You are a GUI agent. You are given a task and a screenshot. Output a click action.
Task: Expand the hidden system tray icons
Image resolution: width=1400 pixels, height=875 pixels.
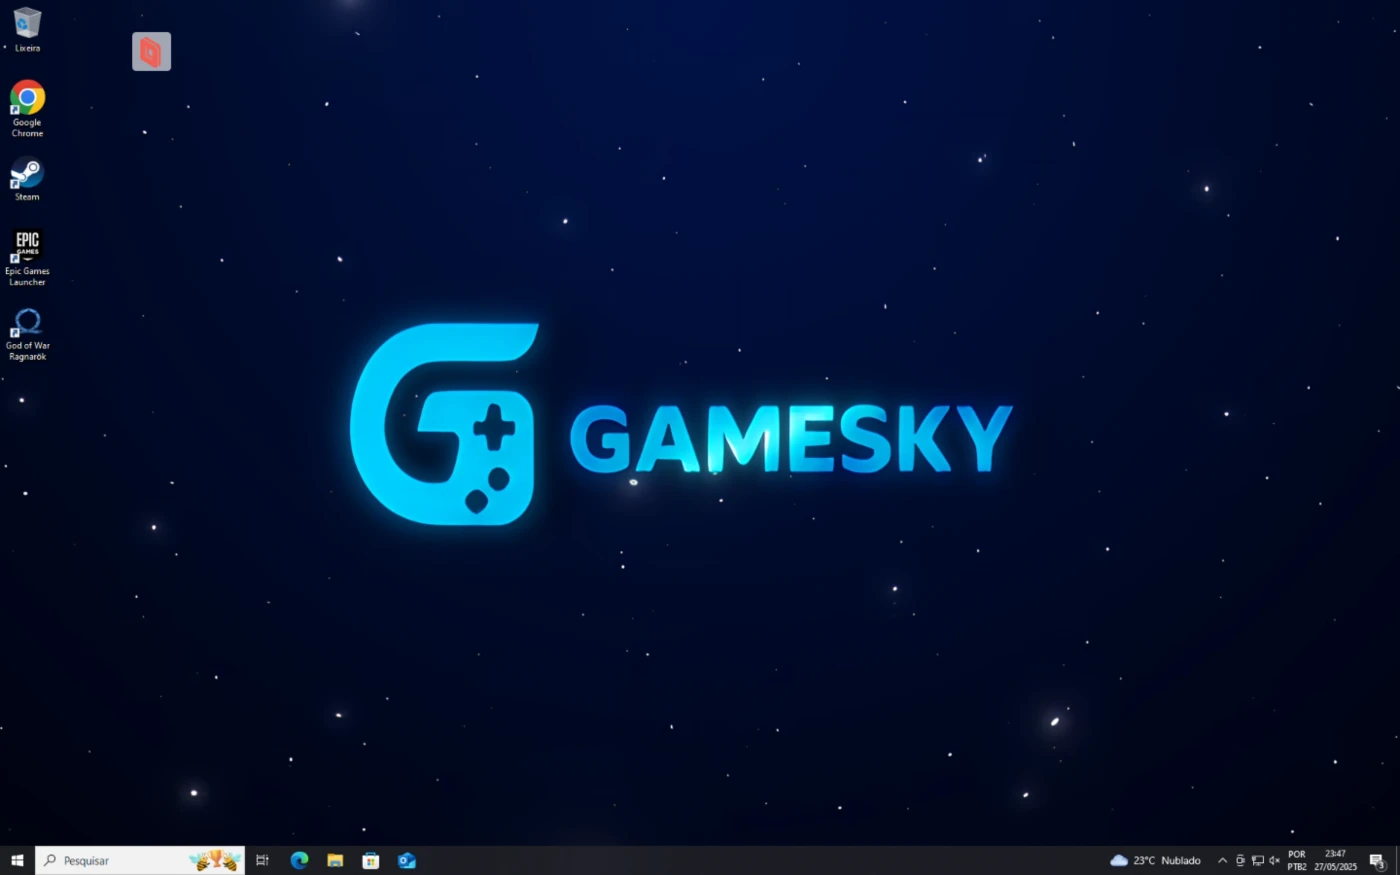pyautogui.click(x=1222, y=860)
